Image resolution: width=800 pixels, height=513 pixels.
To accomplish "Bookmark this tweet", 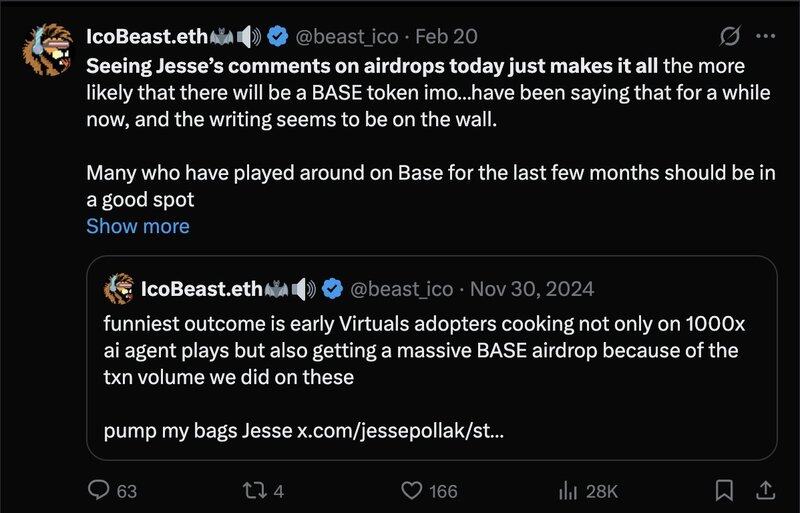I will click(724, 491).
